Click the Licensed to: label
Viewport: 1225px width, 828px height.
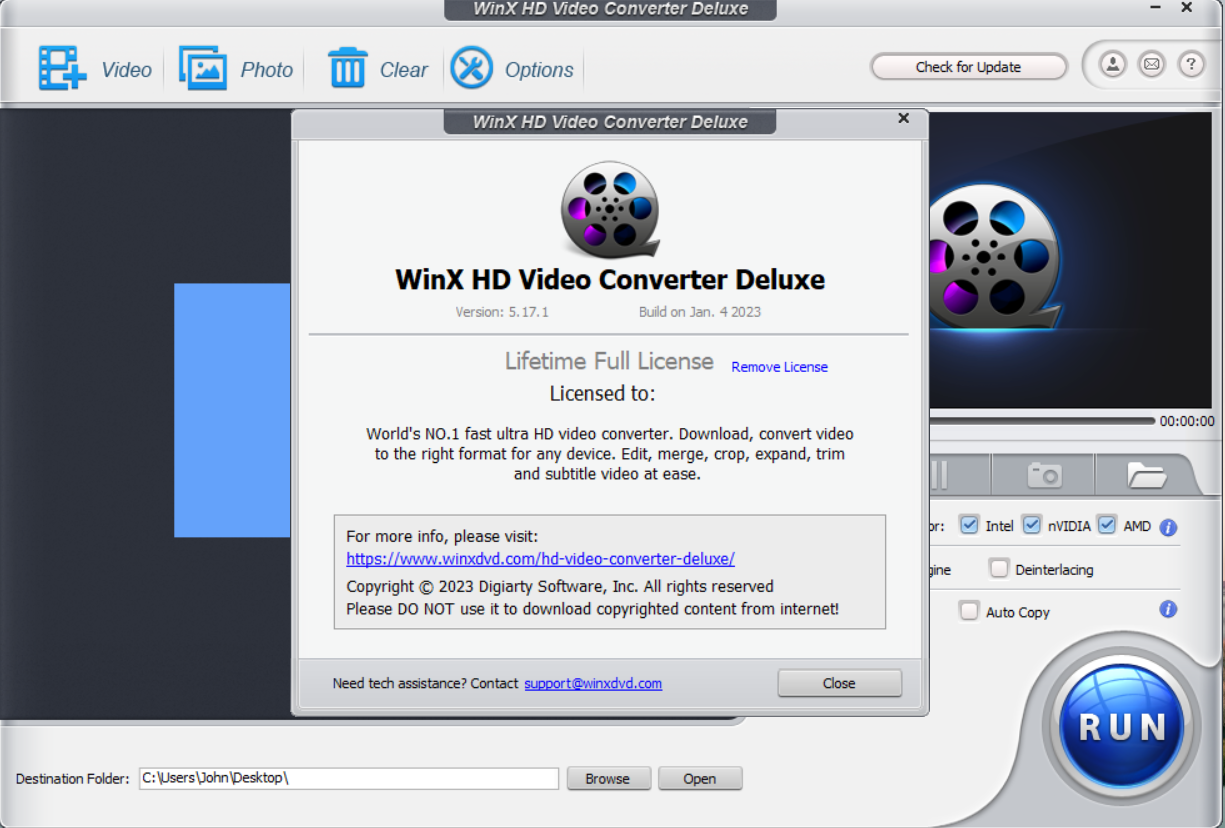coord(602,394)
